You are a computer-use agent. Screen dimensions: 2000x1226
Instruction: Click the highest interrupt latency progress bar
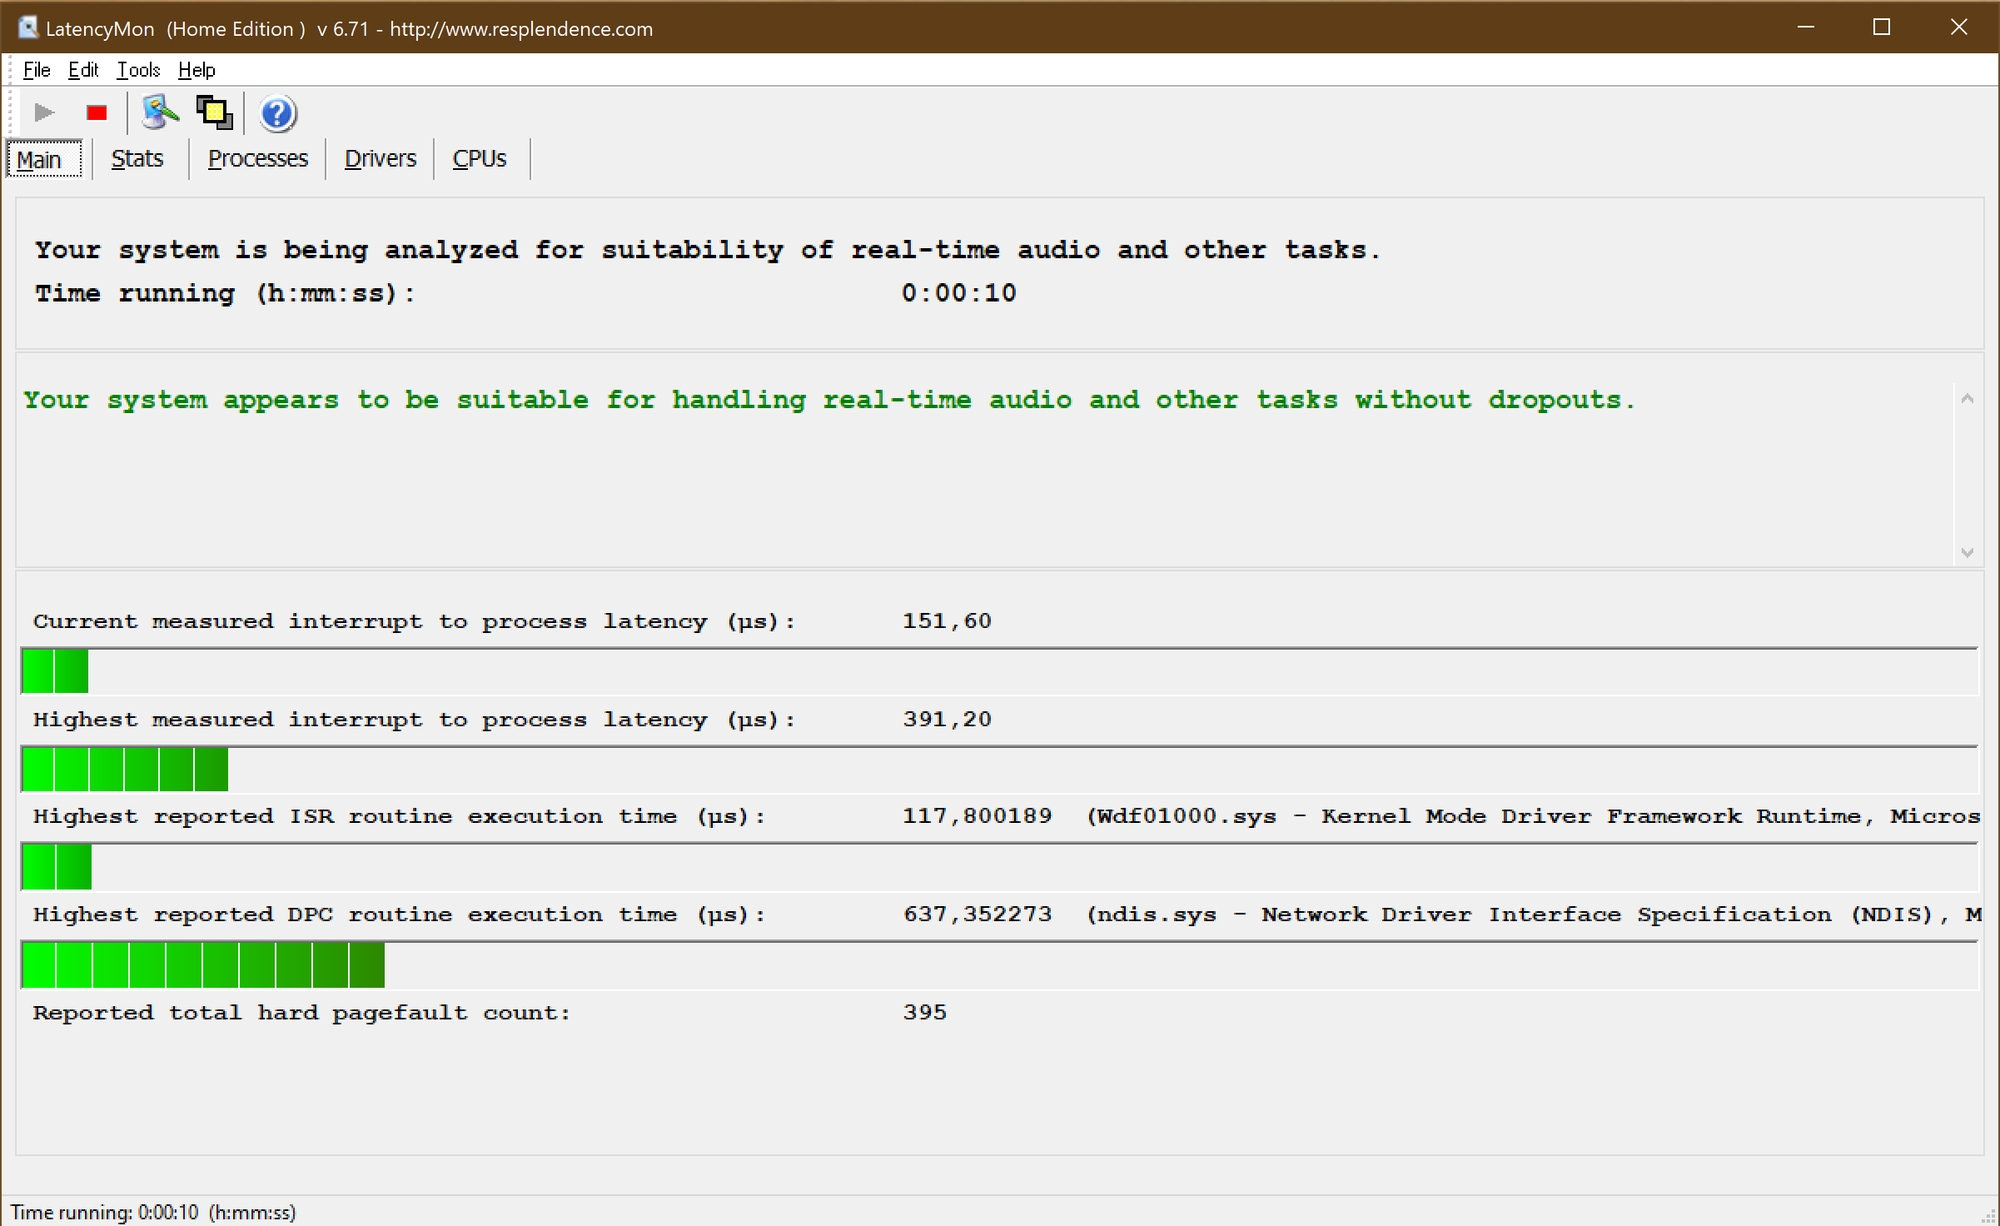click(999, 769)
